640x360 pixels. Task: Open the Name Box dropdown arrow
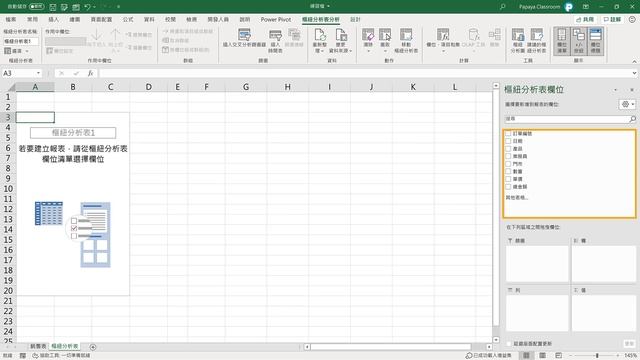pos(38,73)
